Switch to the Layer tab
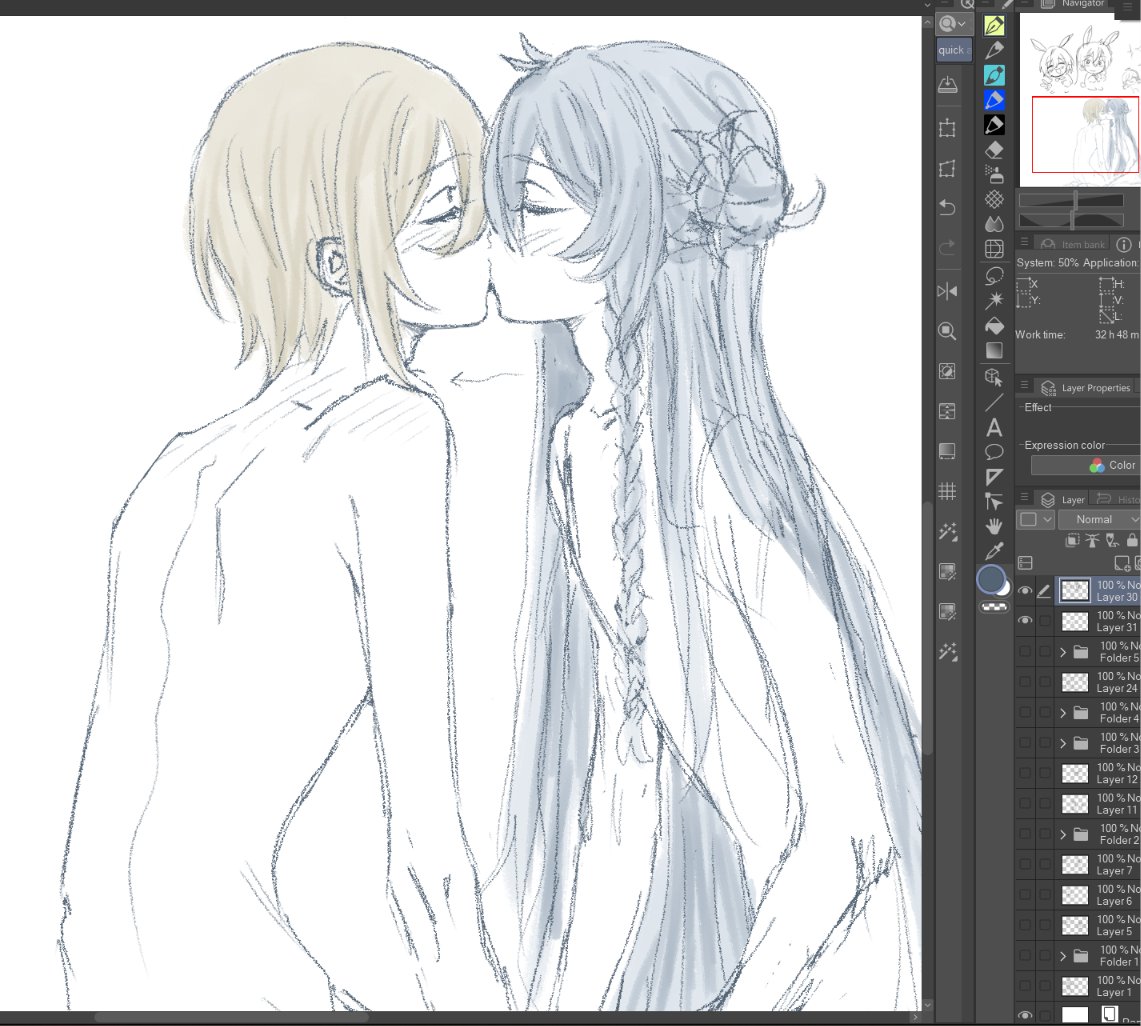The height and width of the screenshot is (1026, 1141). pos(1063,499)
